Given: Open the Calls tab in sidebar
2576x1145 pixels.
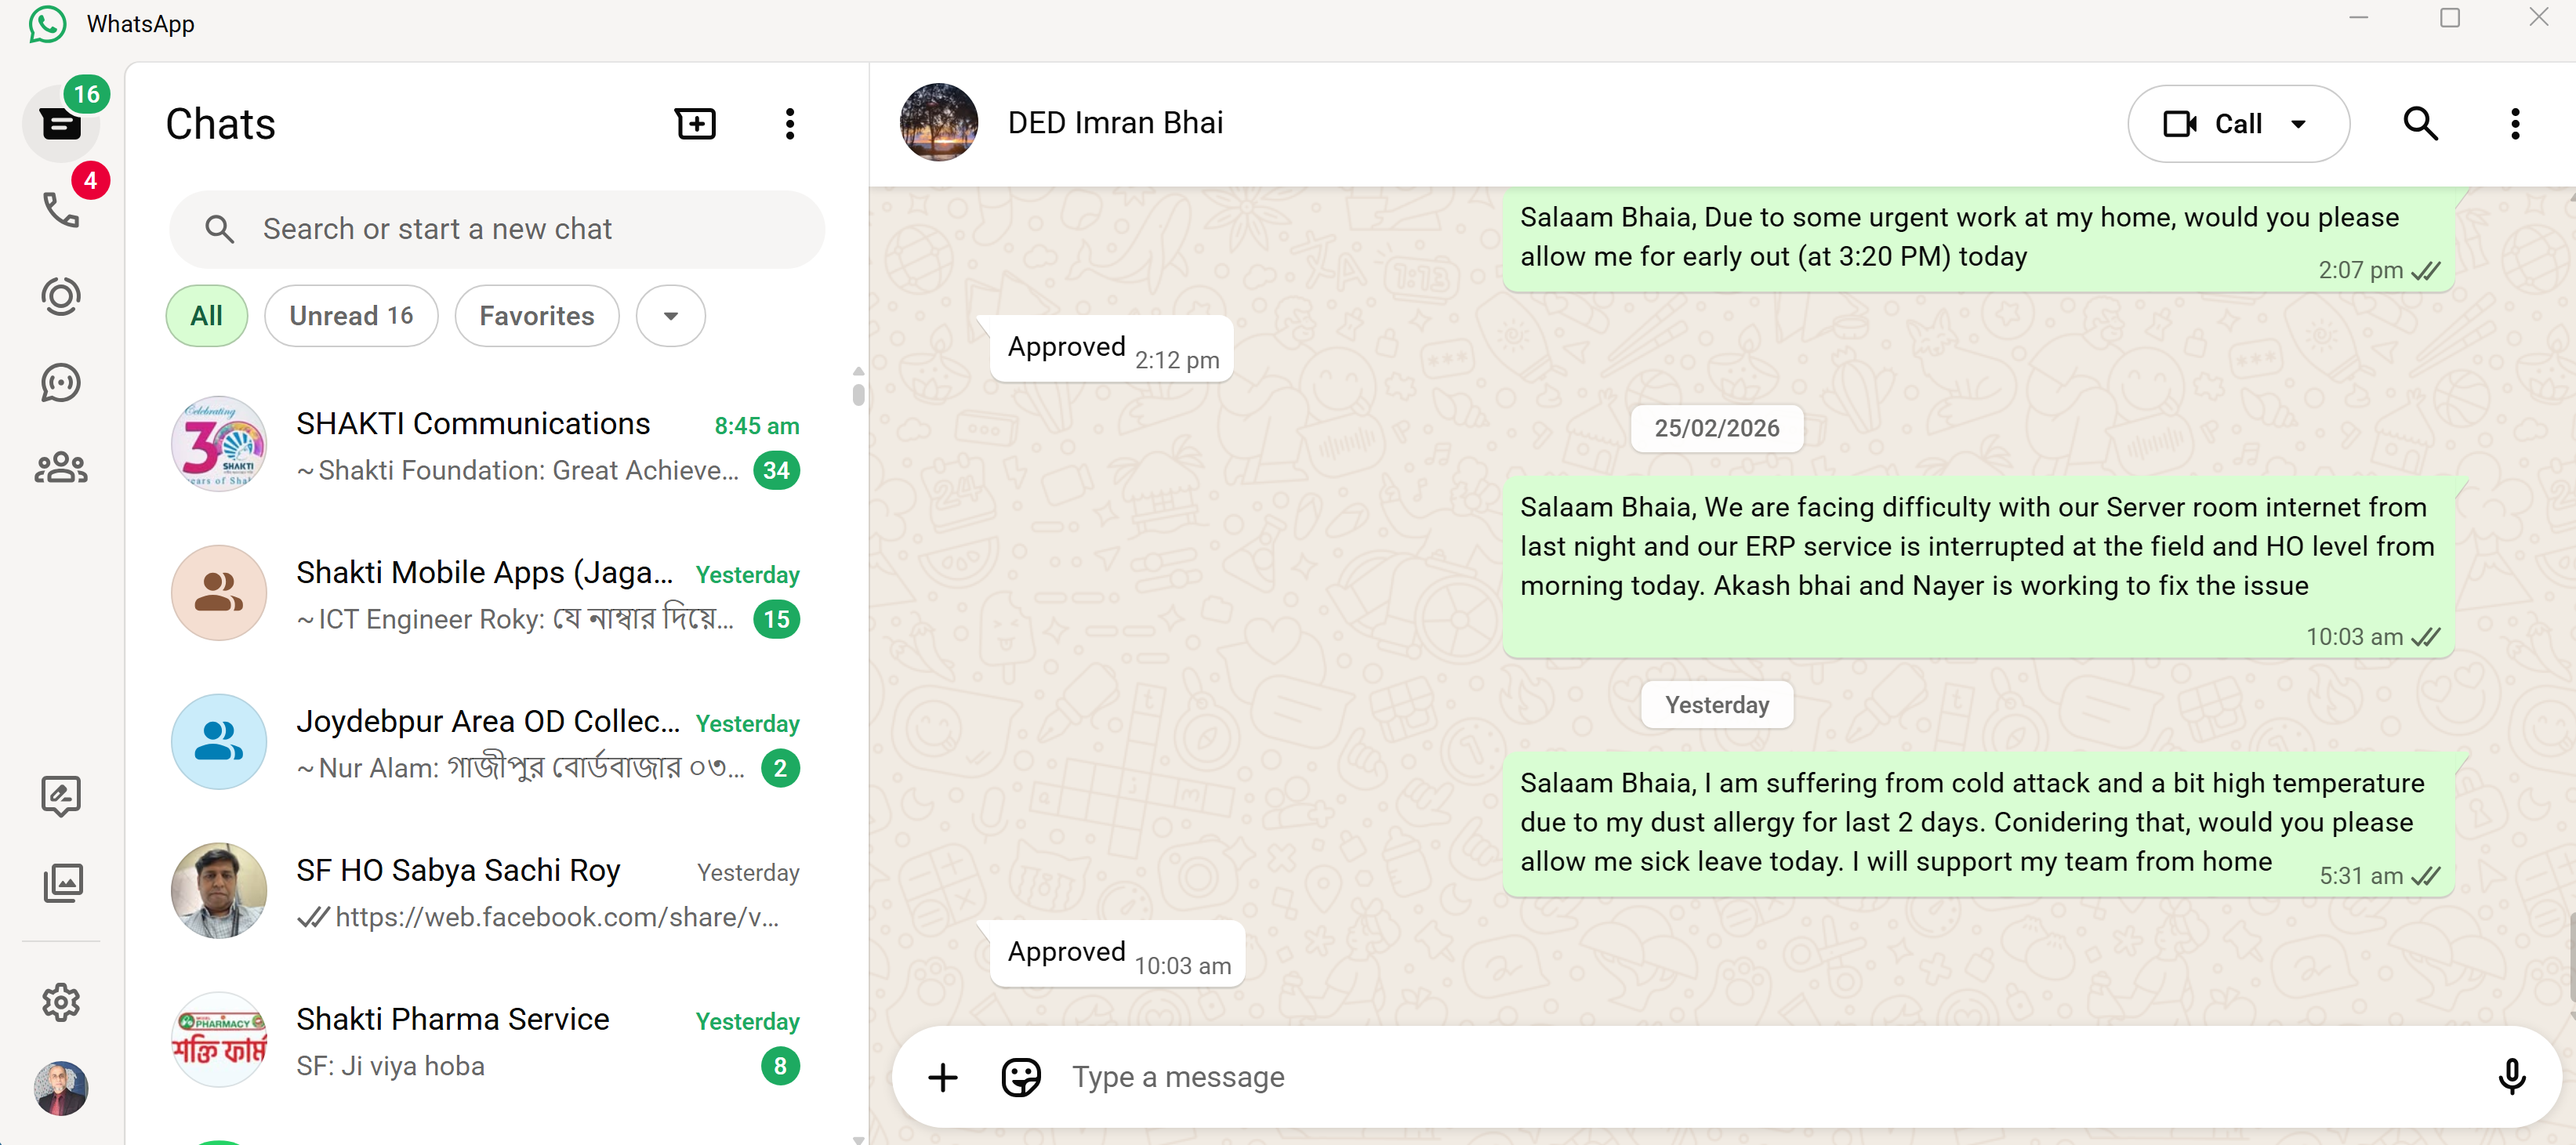Looking at the screenshot, I should (61, 210).
